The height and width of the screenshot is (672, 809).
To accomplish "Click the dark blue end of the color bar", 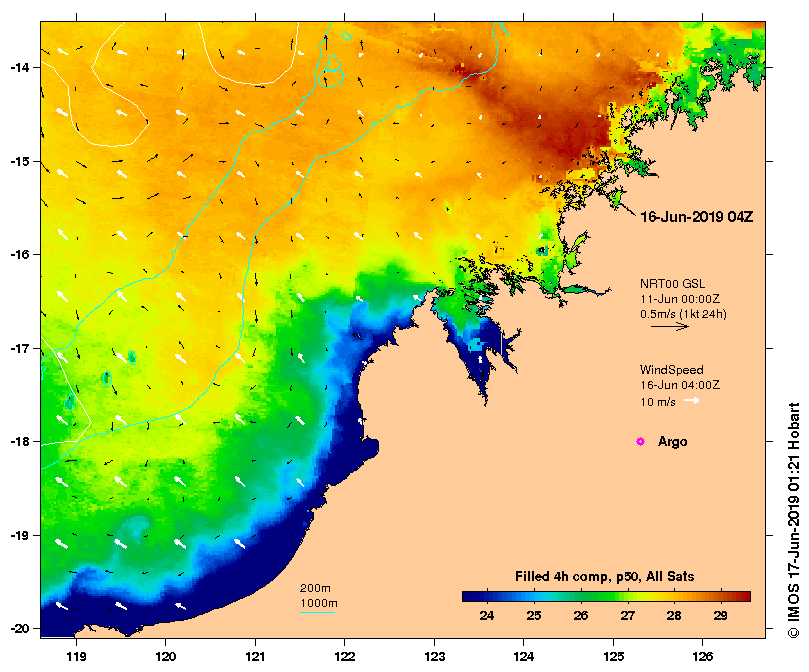I will point(470,596).
